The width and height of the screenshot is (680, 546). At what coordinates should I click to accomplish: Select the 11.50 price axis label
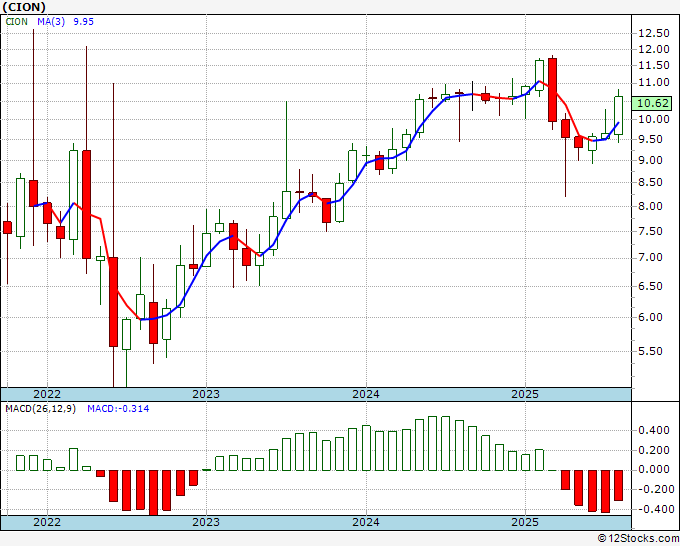point(654,65)
